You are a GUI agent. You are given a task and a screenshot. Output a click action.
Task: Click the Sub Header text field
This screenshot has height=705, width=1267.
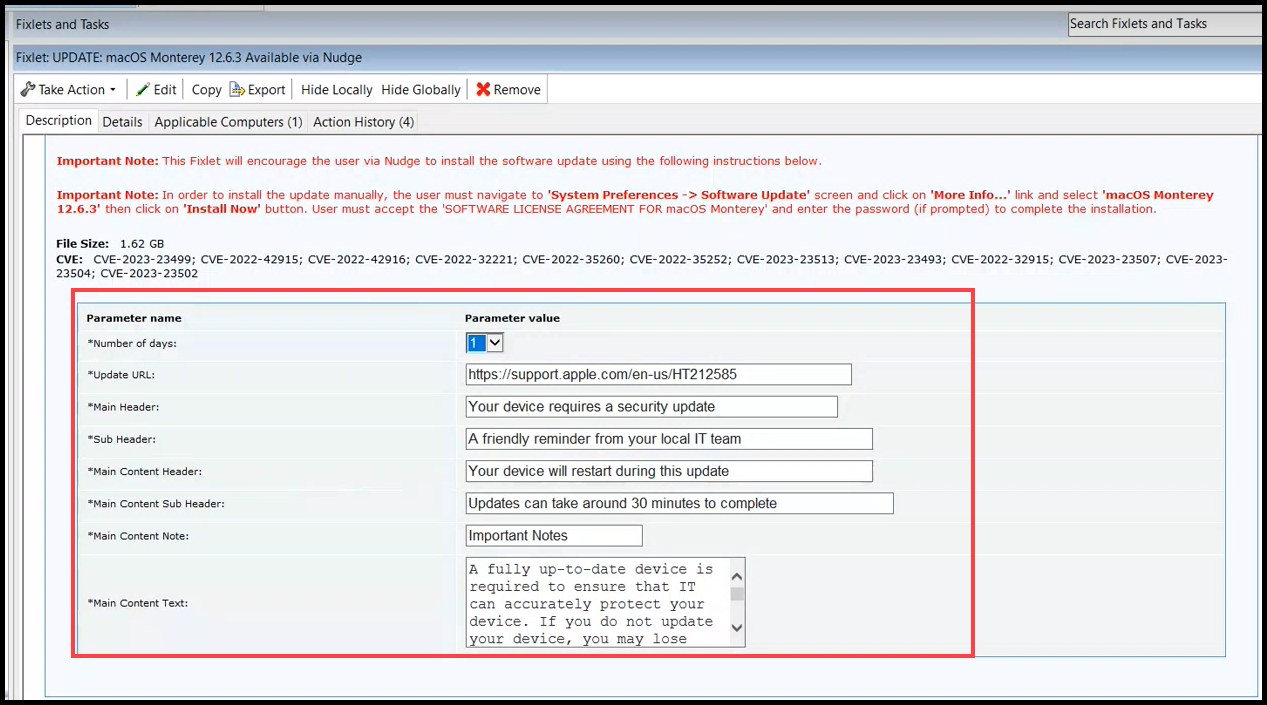669,439
